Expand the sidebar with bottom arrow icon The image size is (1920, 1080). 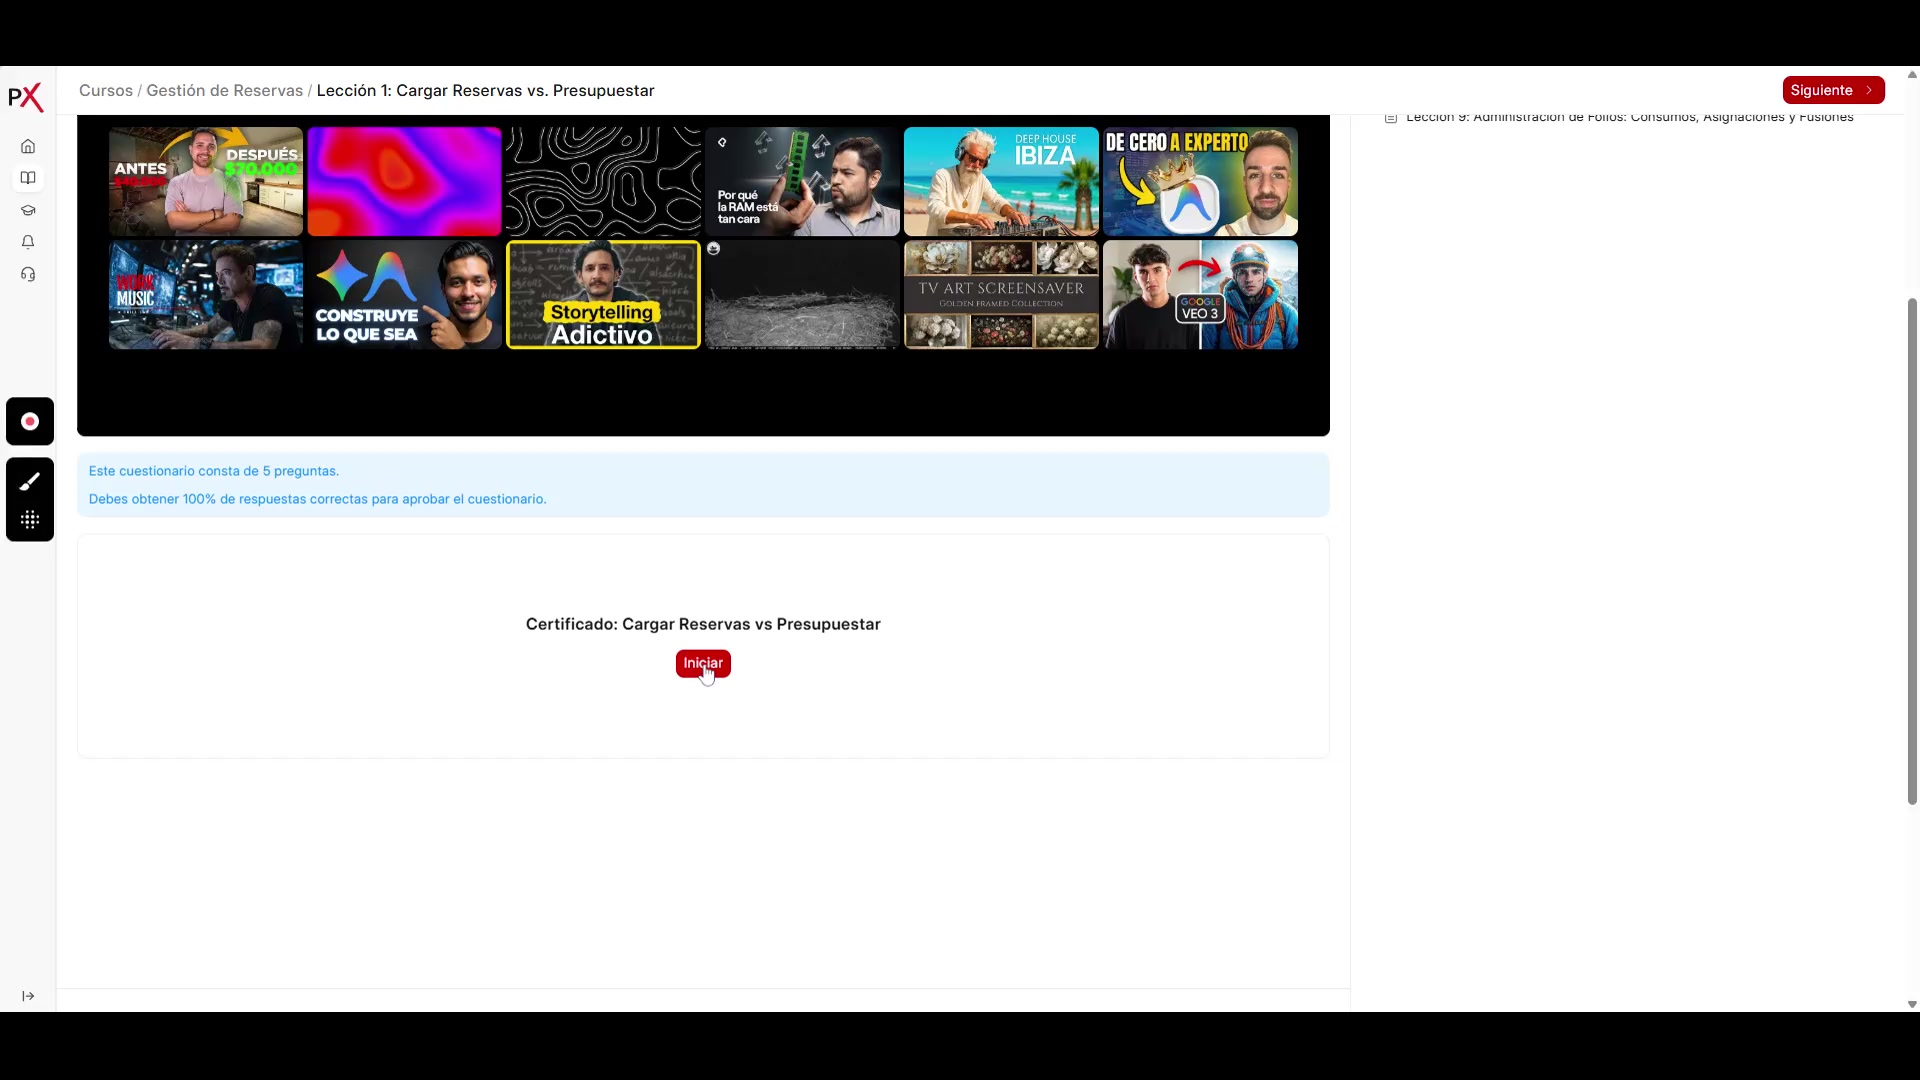[x=28, y=996]
